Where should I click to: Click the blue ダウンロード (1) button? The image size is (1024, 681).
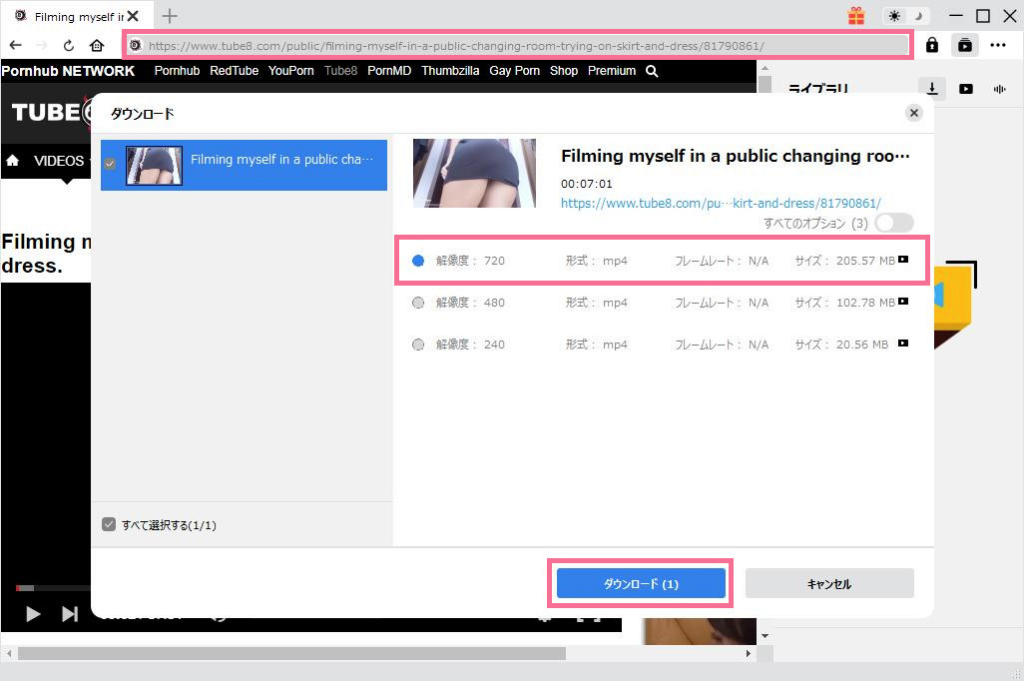(x=641, y=584)
